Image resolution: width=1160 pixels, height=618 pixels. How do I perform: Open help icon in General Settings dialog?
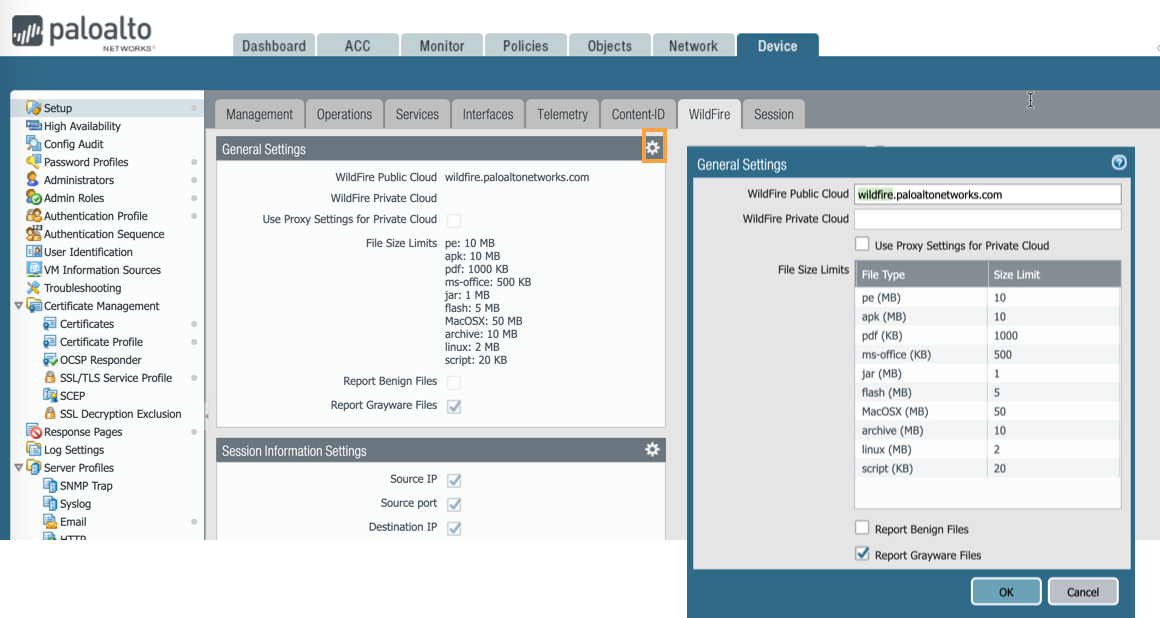click(1119, 162)
